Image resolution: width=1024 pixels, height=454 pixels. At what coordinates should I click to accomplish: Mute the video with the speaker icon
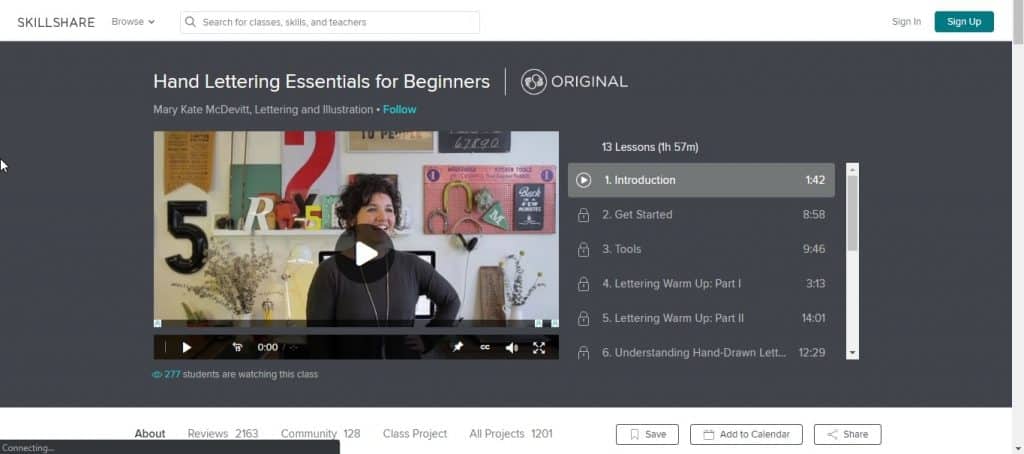tap(511, 348)
